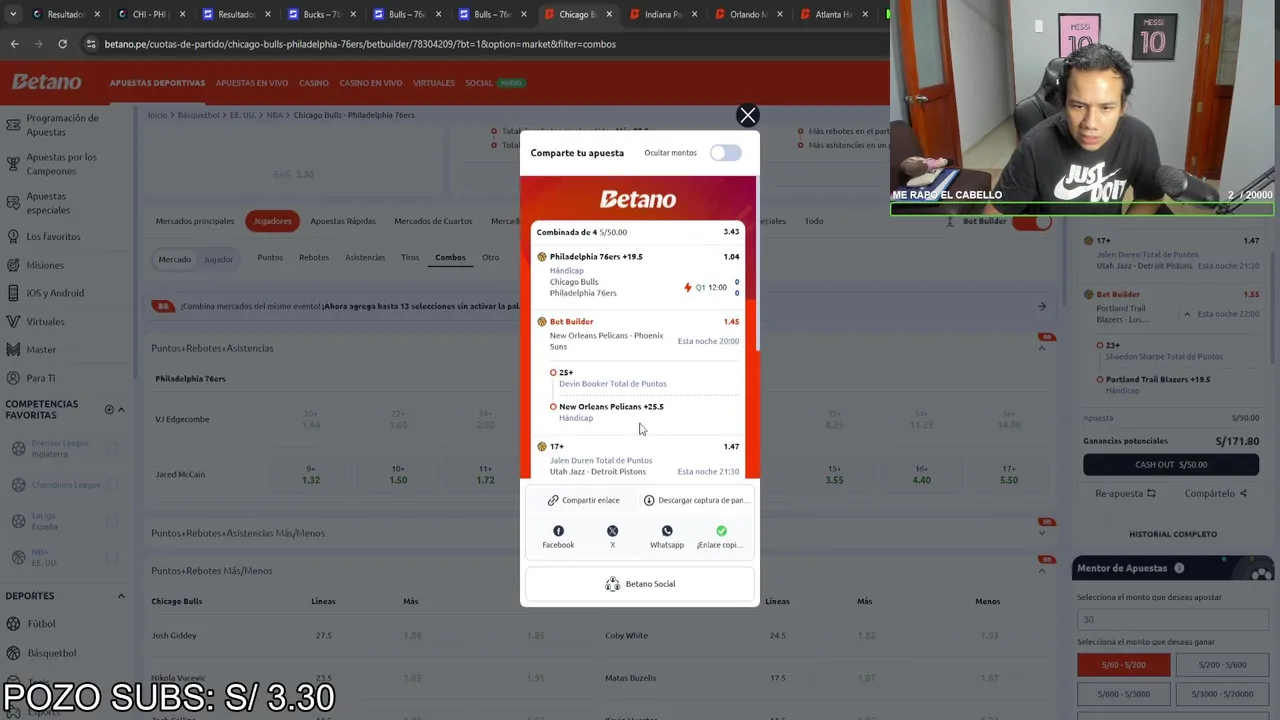Open Virtuales in the left sidebar
Image resolution: width=1280 pixels, height=720 pixels.
[x=45, y=321]
